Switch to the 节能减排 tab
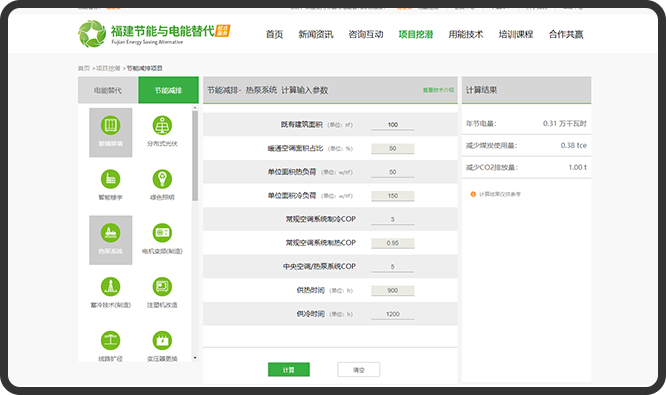The height and width of the screenshot is (395, 666). tap(168, 90)
